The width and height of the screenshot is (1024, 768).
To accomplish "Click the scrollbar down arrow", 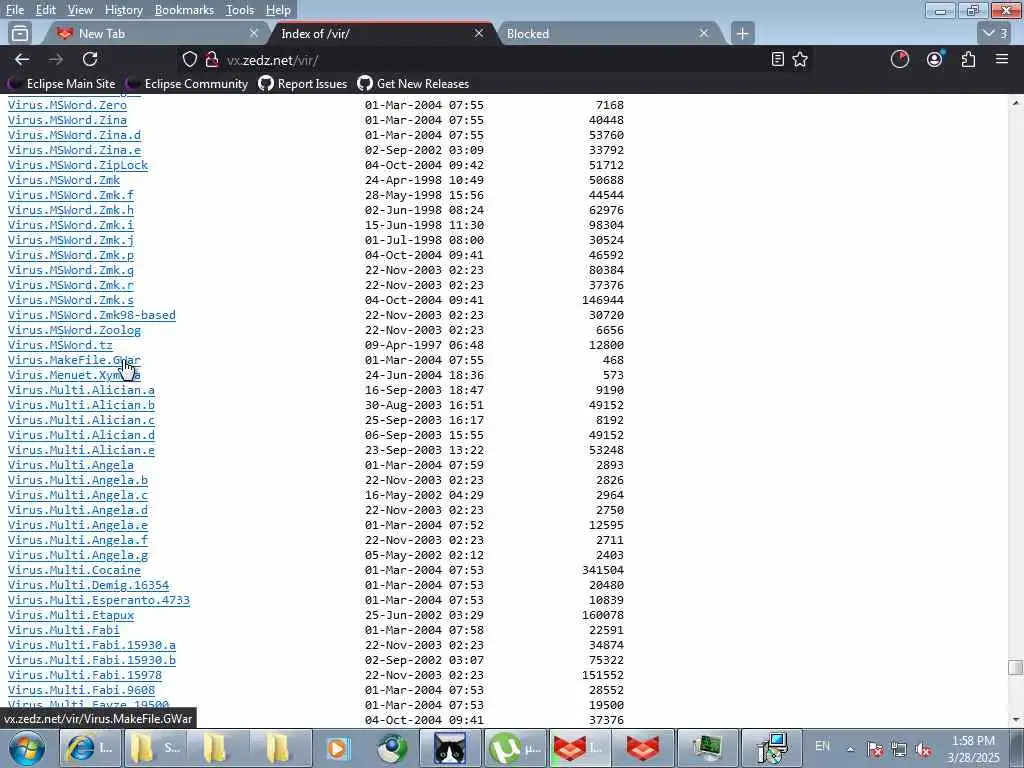I will coord(1016,720).
